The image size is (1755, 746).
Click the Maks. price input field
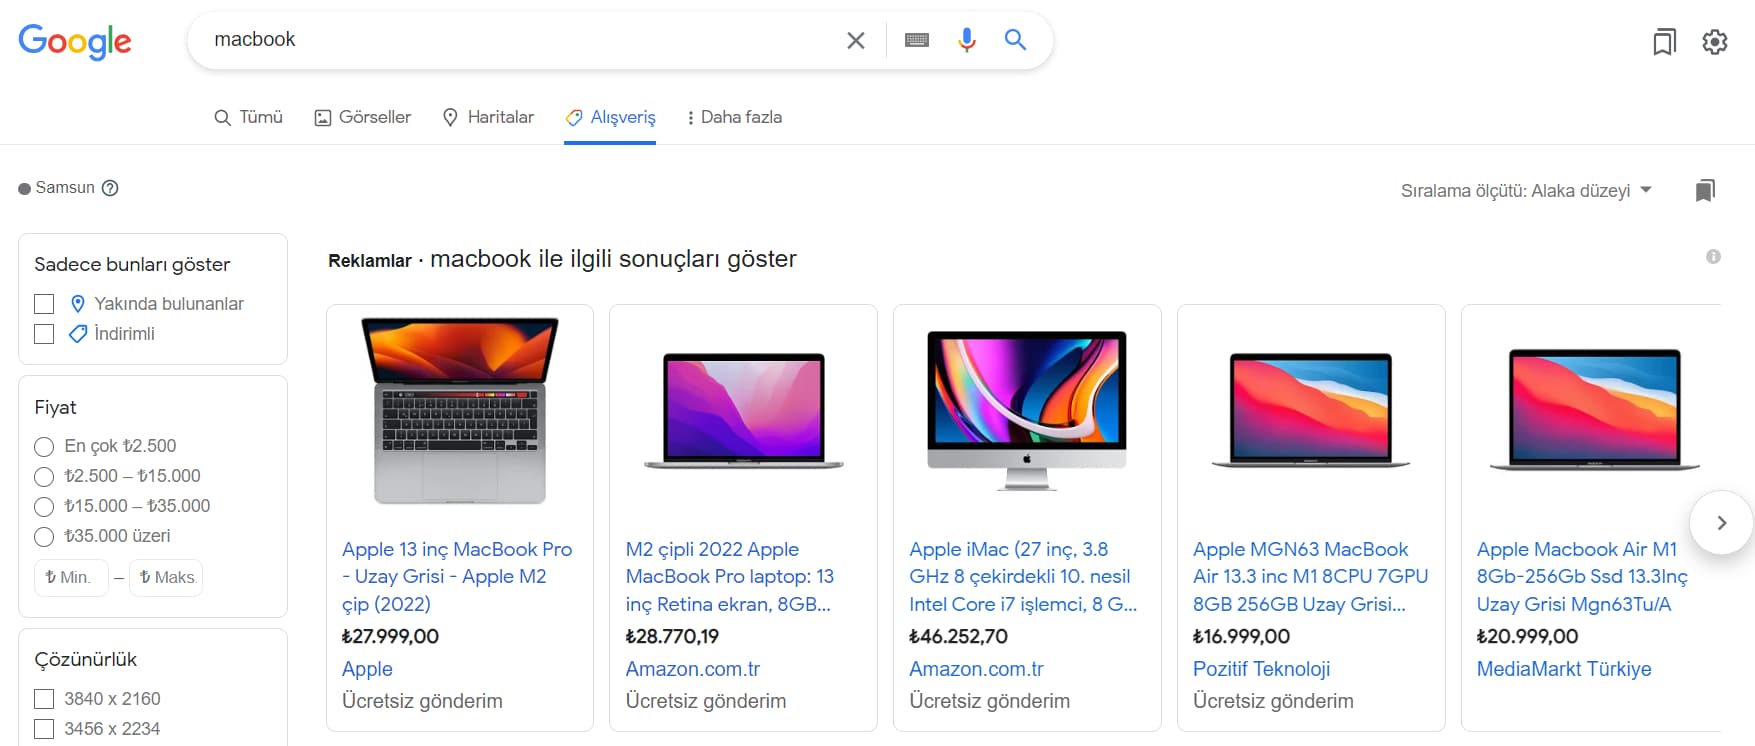point(166,577)
